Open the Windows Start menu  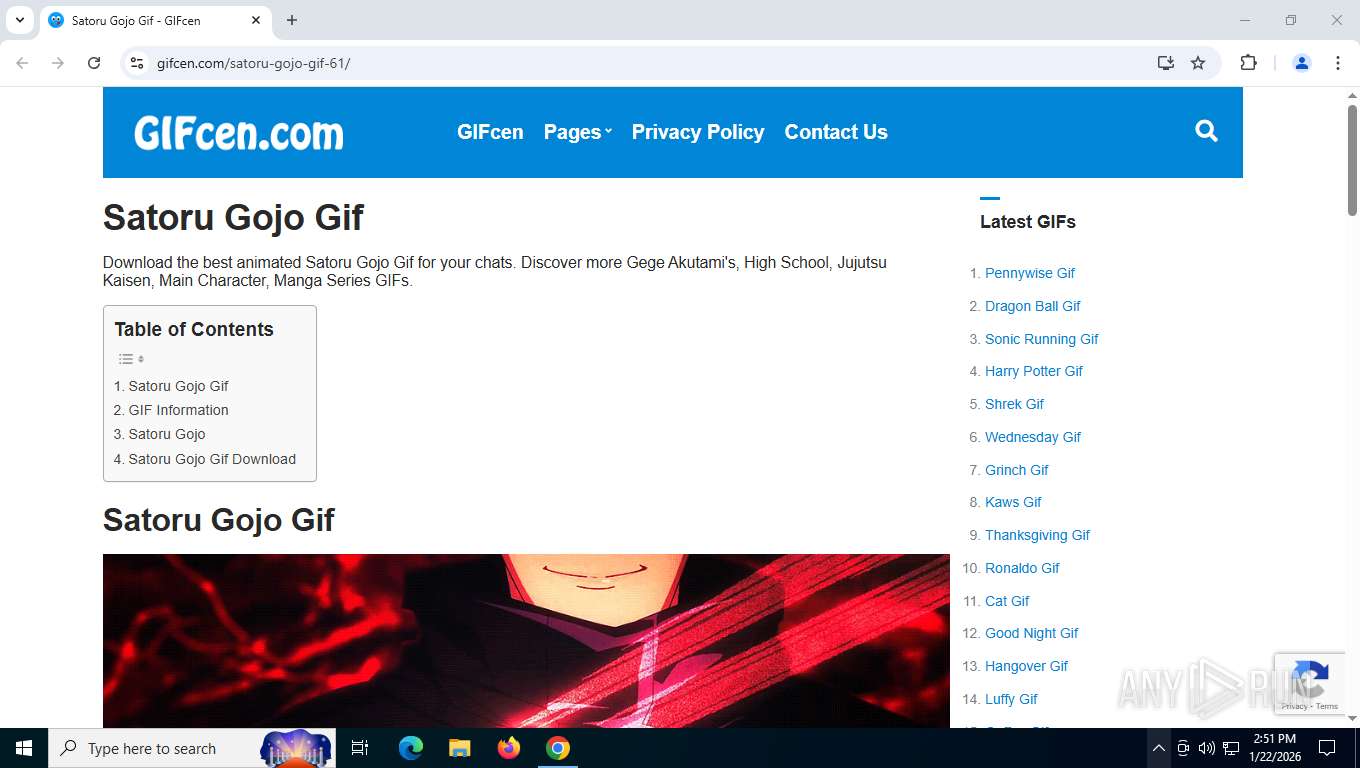click(x=23, y=748)
